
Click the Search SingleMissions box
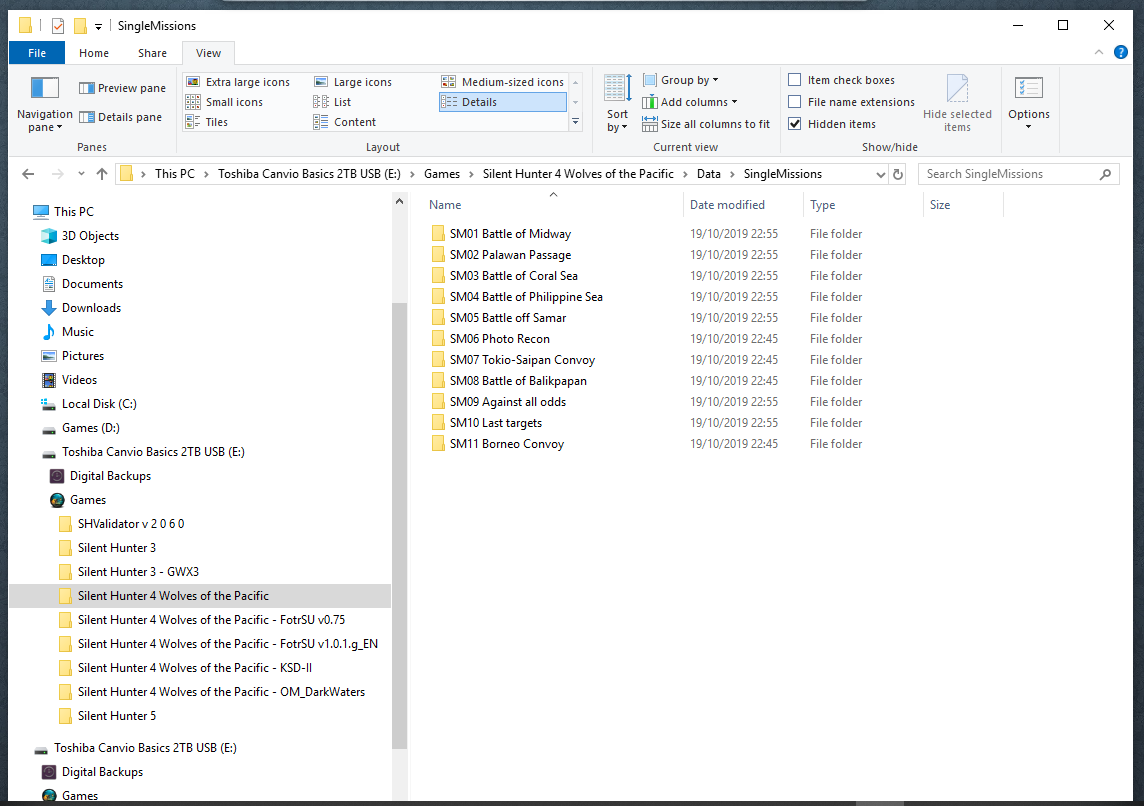1019,174
